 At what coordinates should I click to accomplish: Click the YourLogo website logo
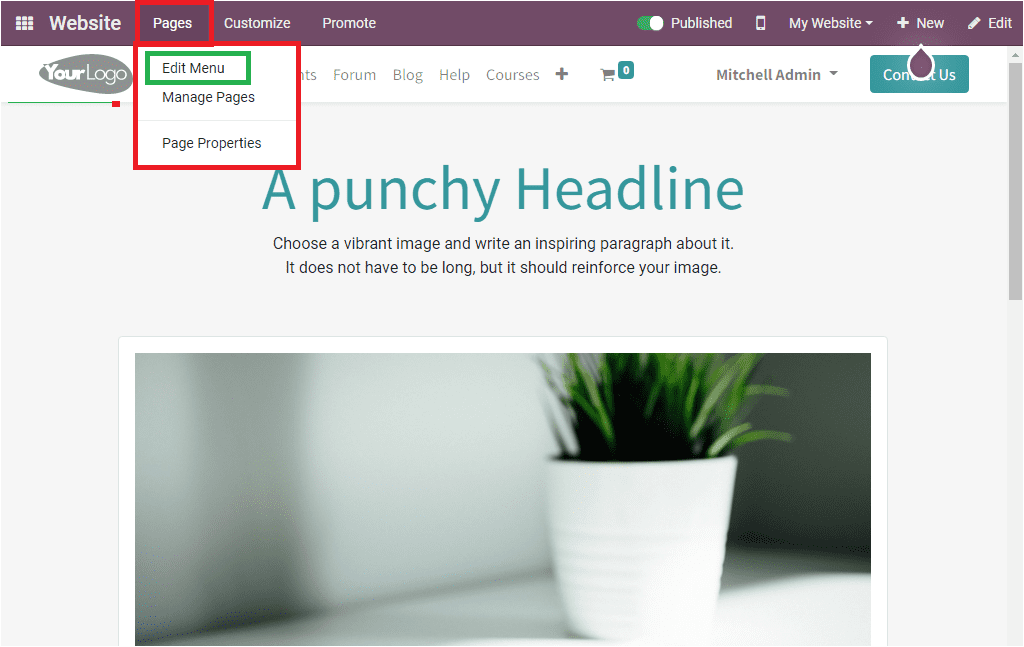click(x=85, y=74)
